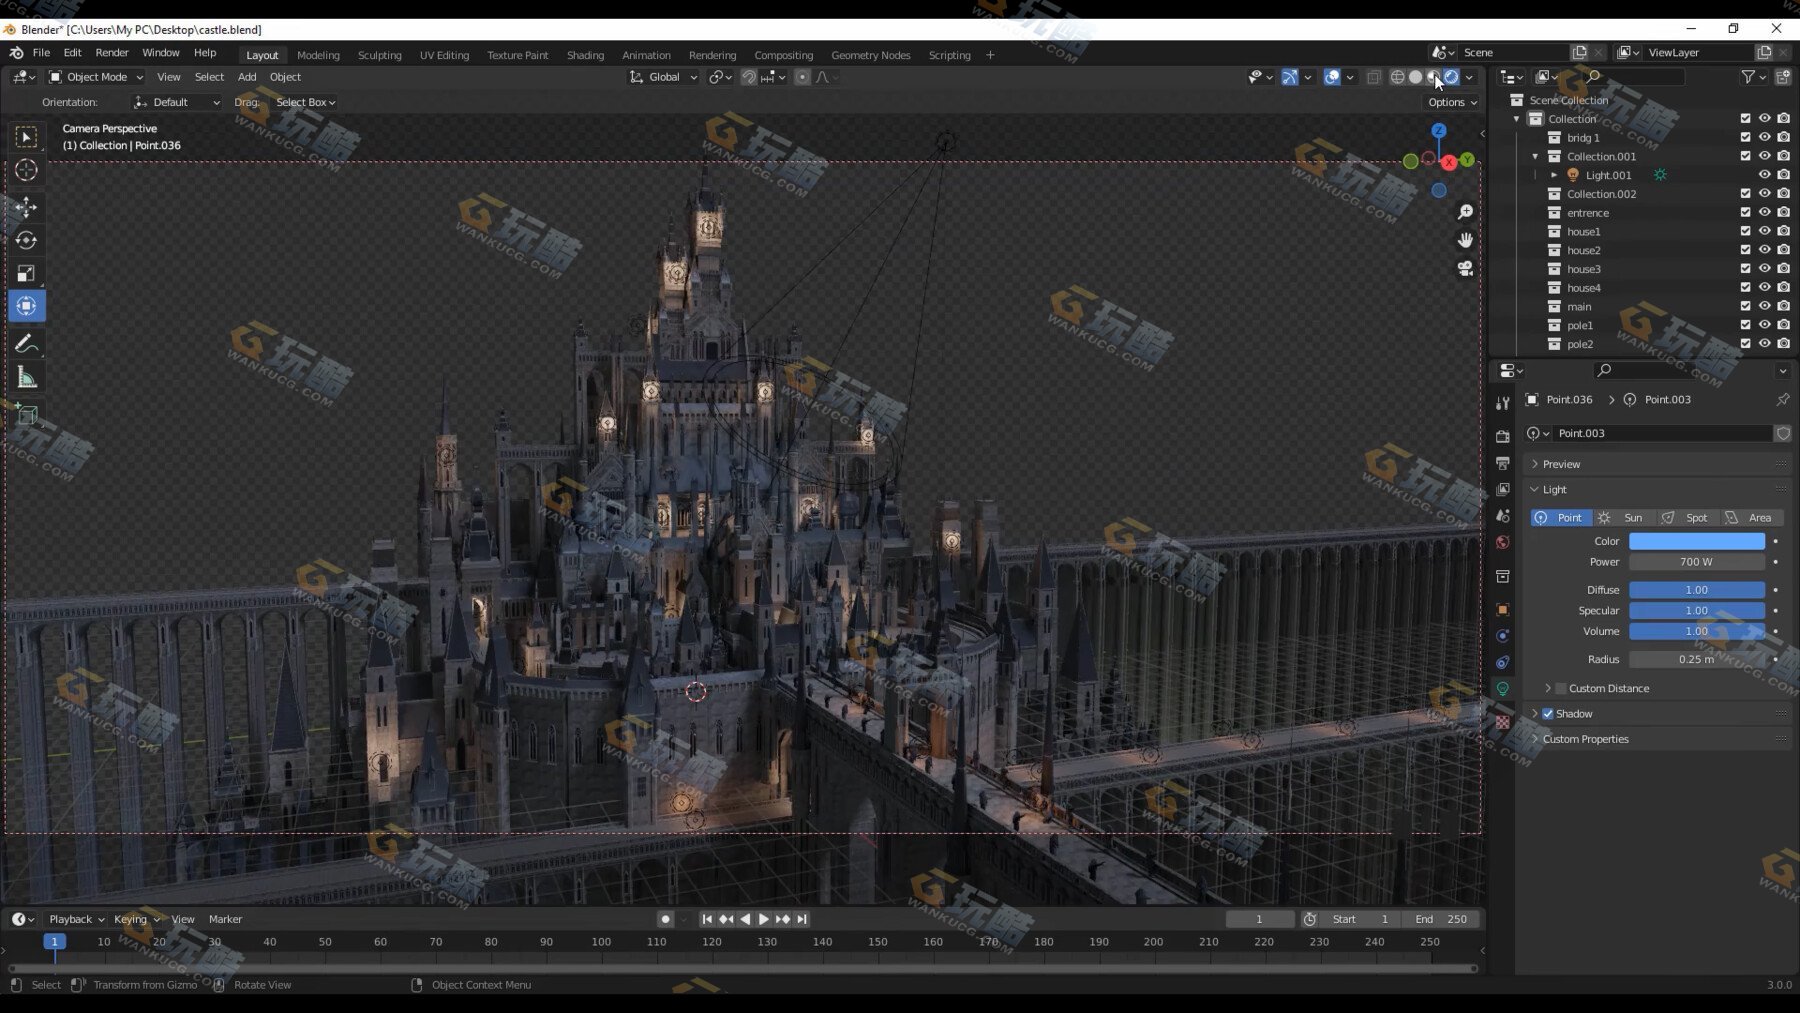Open the Object Mode dropdown
1800x1013 pixels.
click(x=96, y=77)
